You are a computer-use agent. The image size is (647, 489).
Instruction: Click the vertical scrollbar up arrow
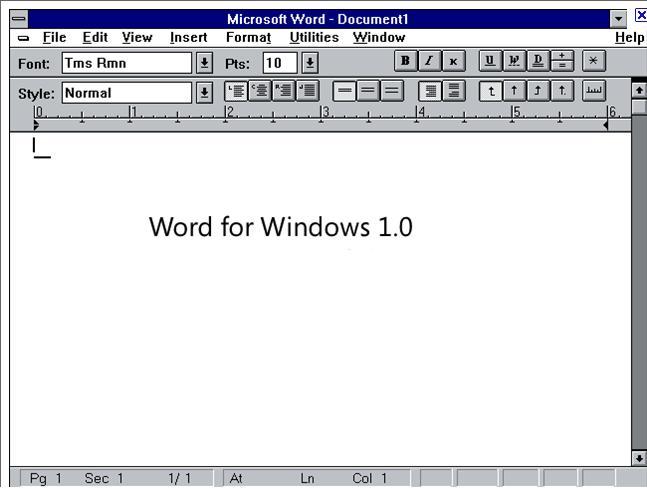pos(639,90)
